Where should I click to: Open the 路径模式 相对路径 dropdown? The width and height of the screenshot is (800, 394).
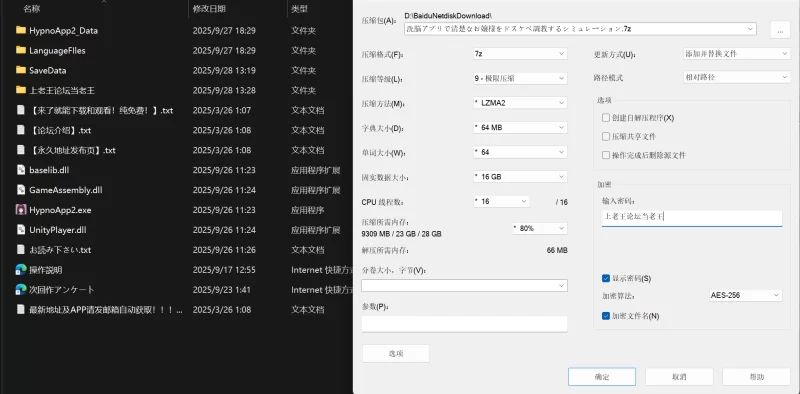[x=736, y=78]
